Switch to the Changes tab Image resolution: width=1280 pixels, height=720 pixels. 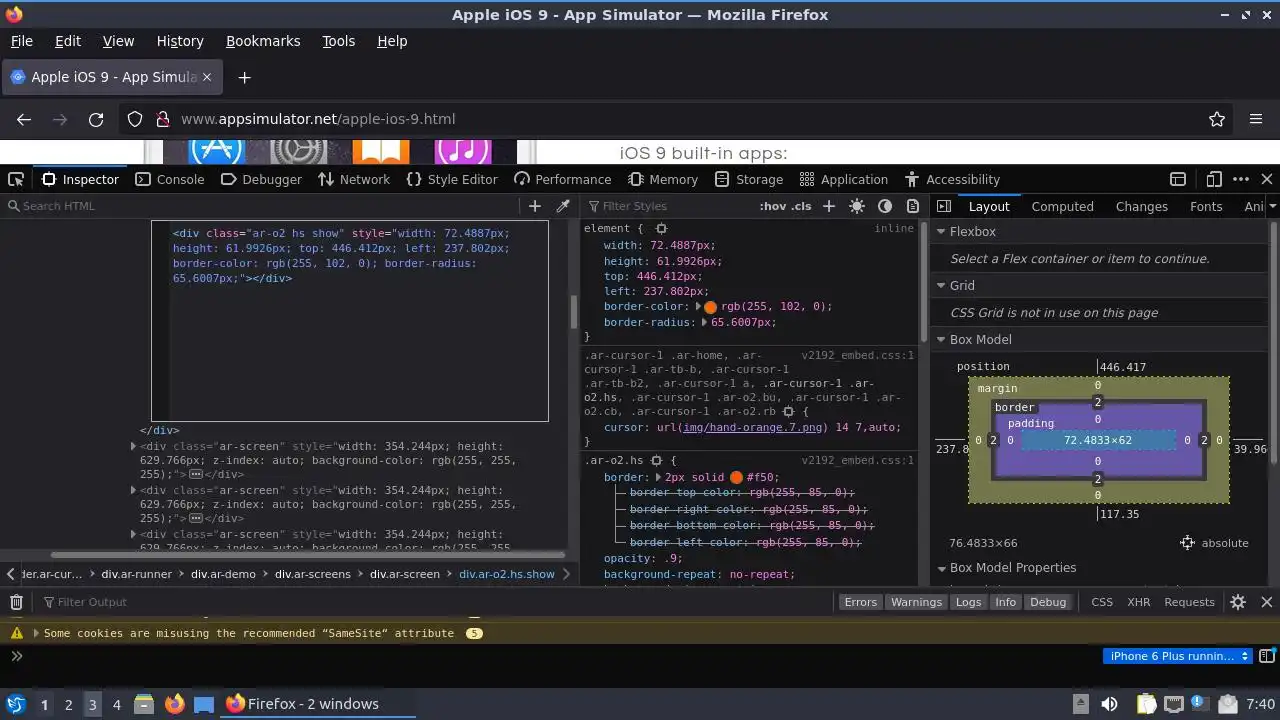pos(1141,206)
